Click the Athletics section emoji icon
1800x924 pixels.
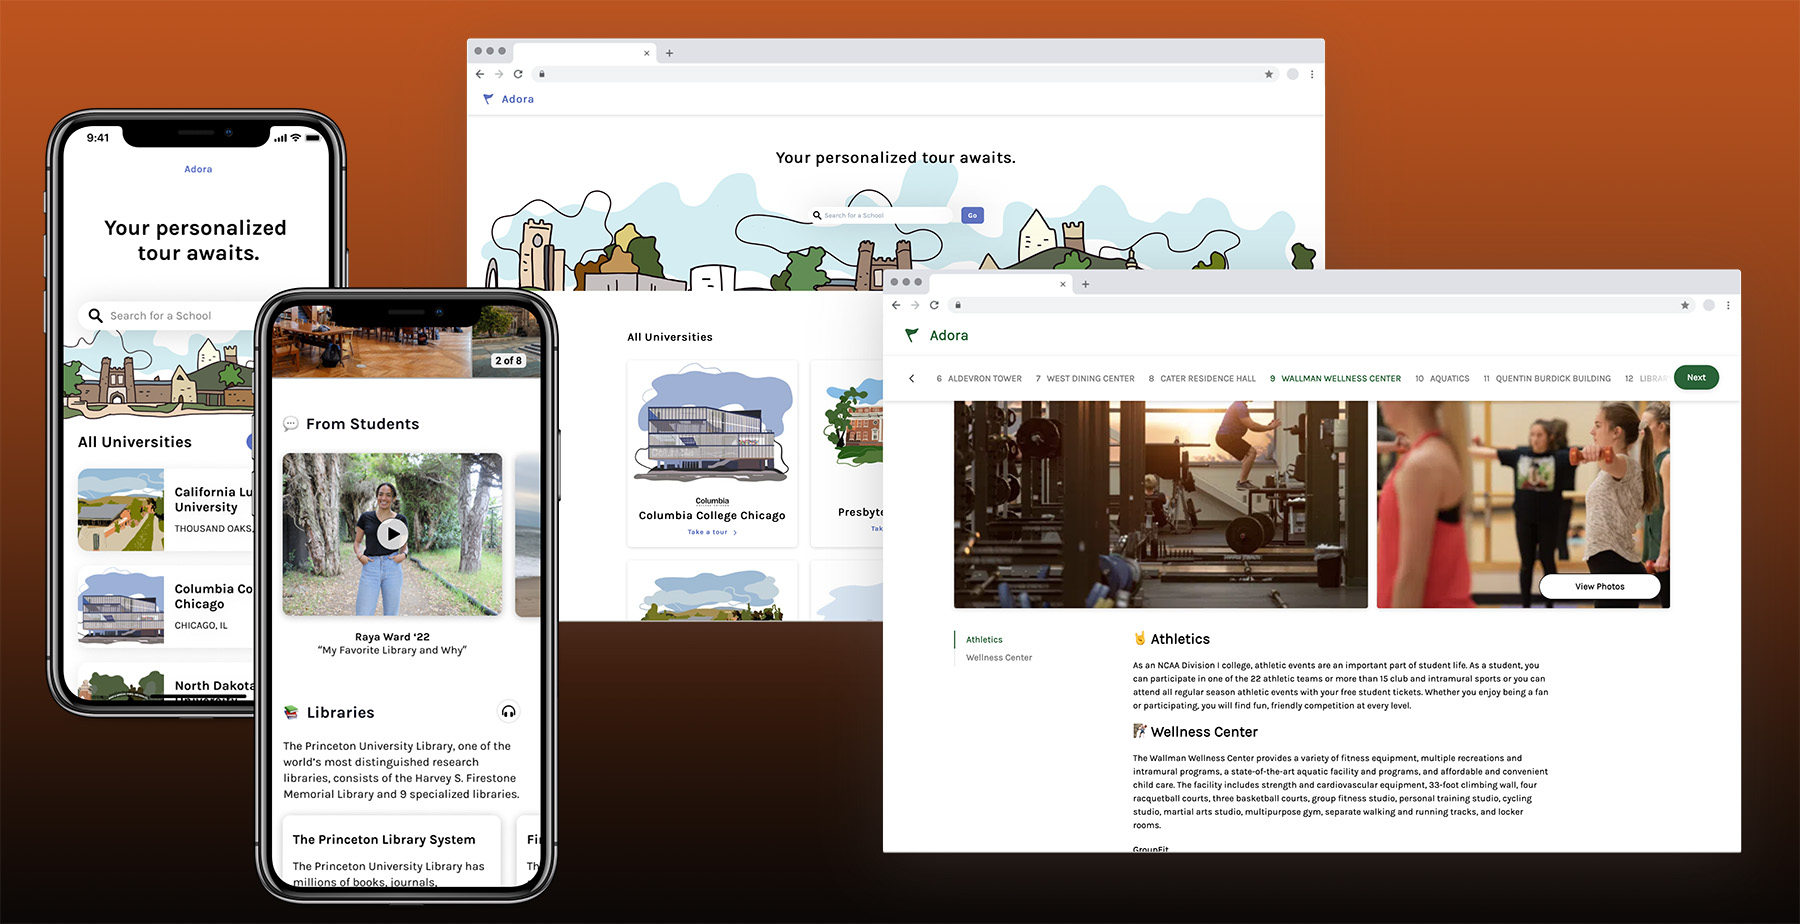coord(1139,638)
